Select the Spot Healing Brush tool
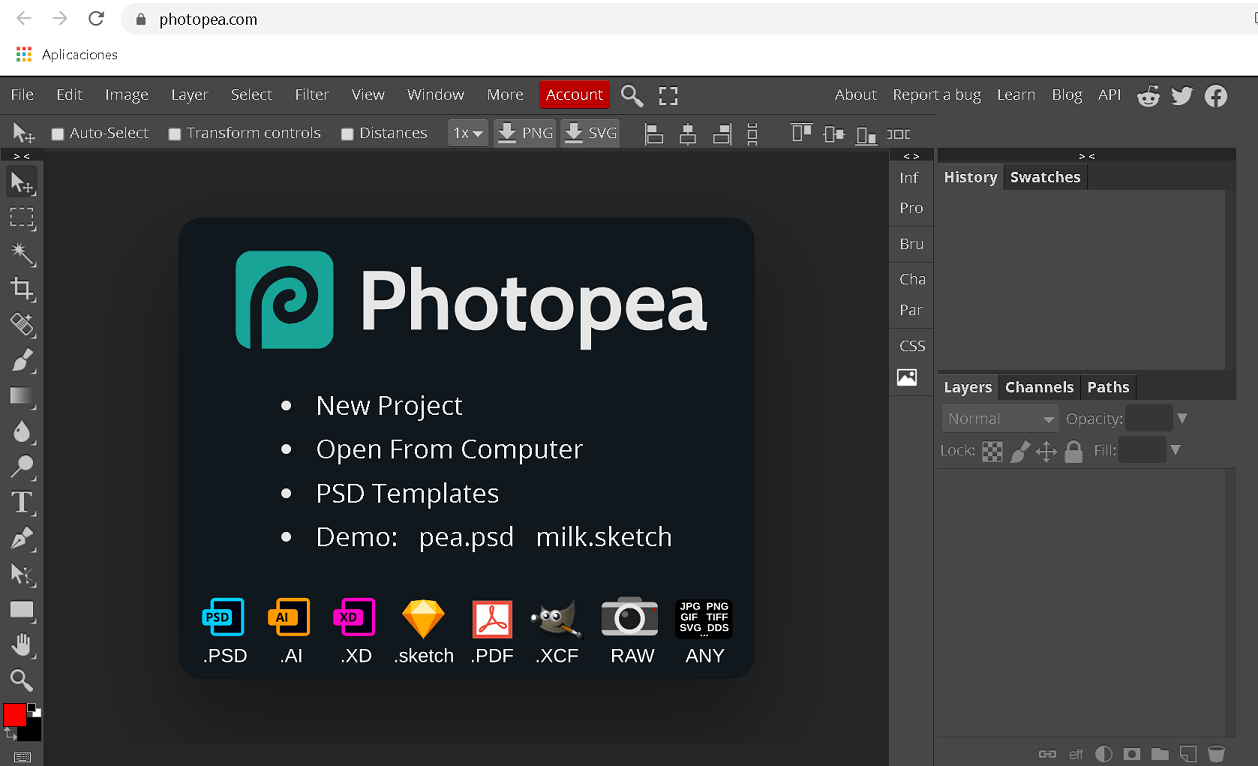The image size is (1258, 766). tap(22, 324)
